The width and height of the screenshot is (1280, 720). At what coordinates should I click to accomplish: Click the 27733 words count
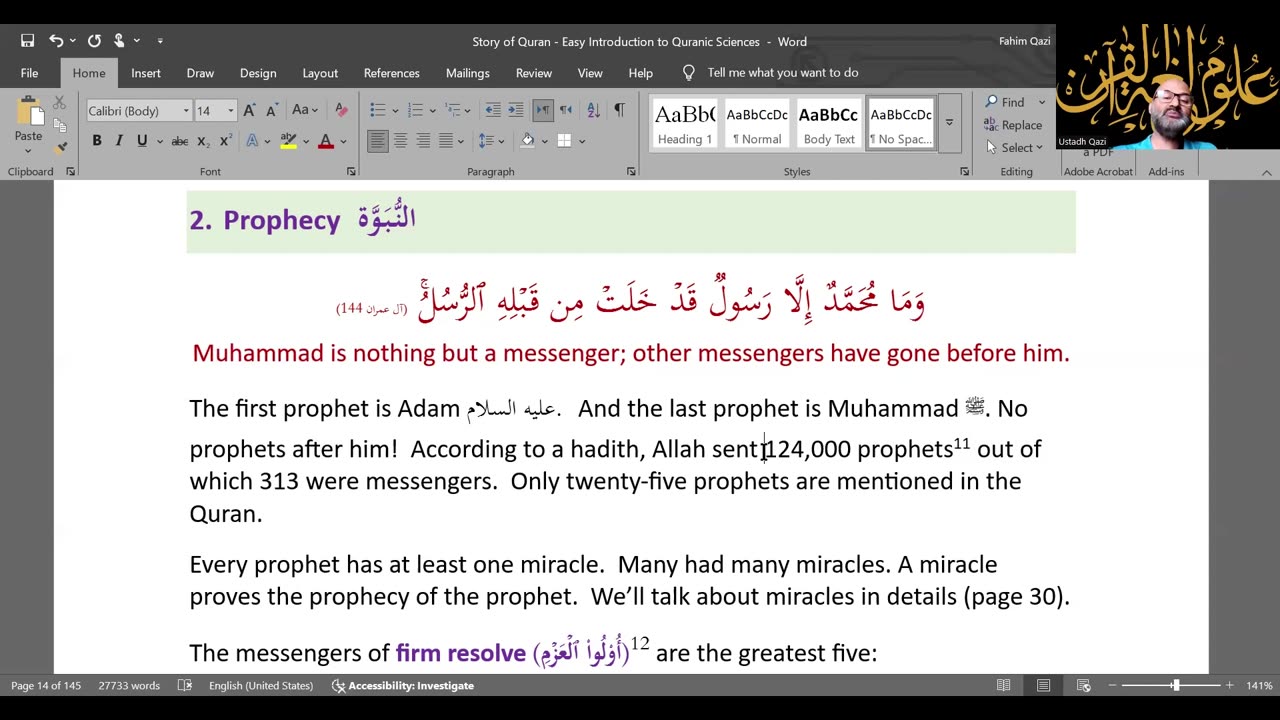(x=129, y=685)
